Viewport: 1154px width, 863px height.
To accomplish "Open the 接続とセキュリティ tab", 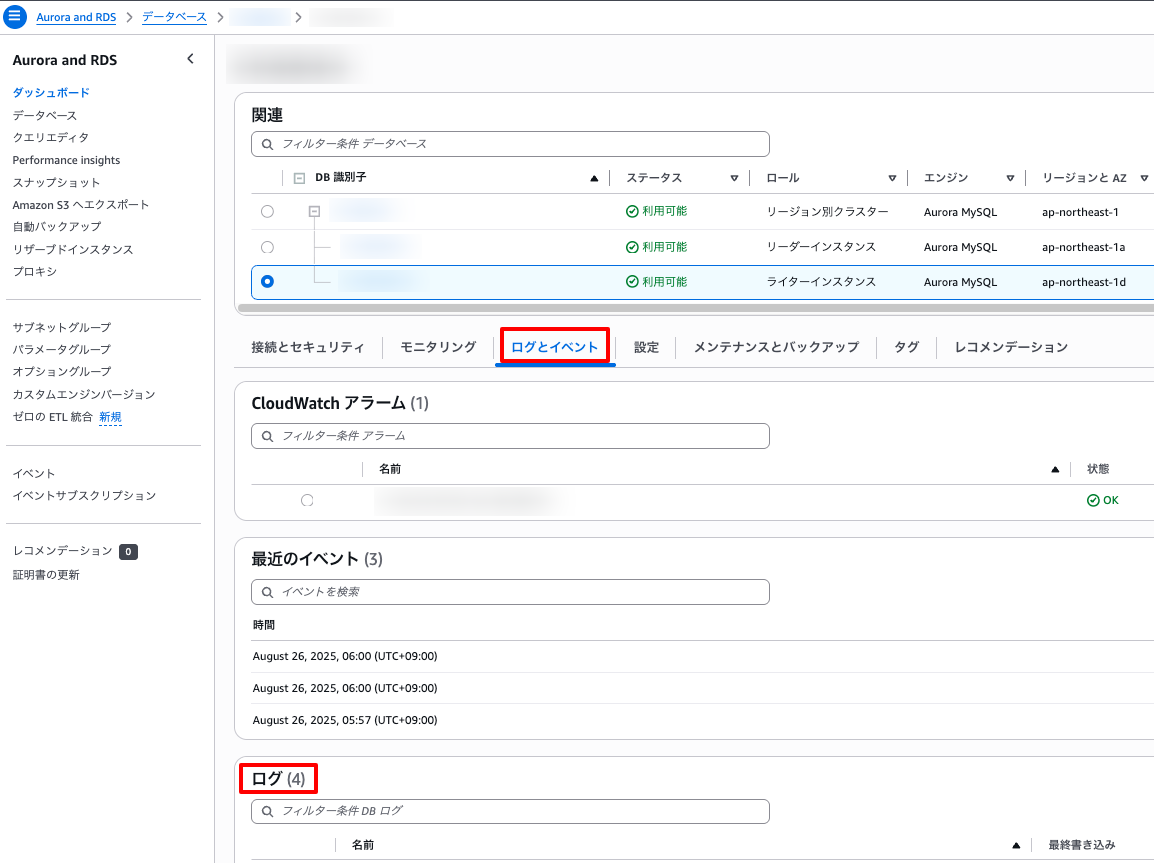I will click(308, 347).
